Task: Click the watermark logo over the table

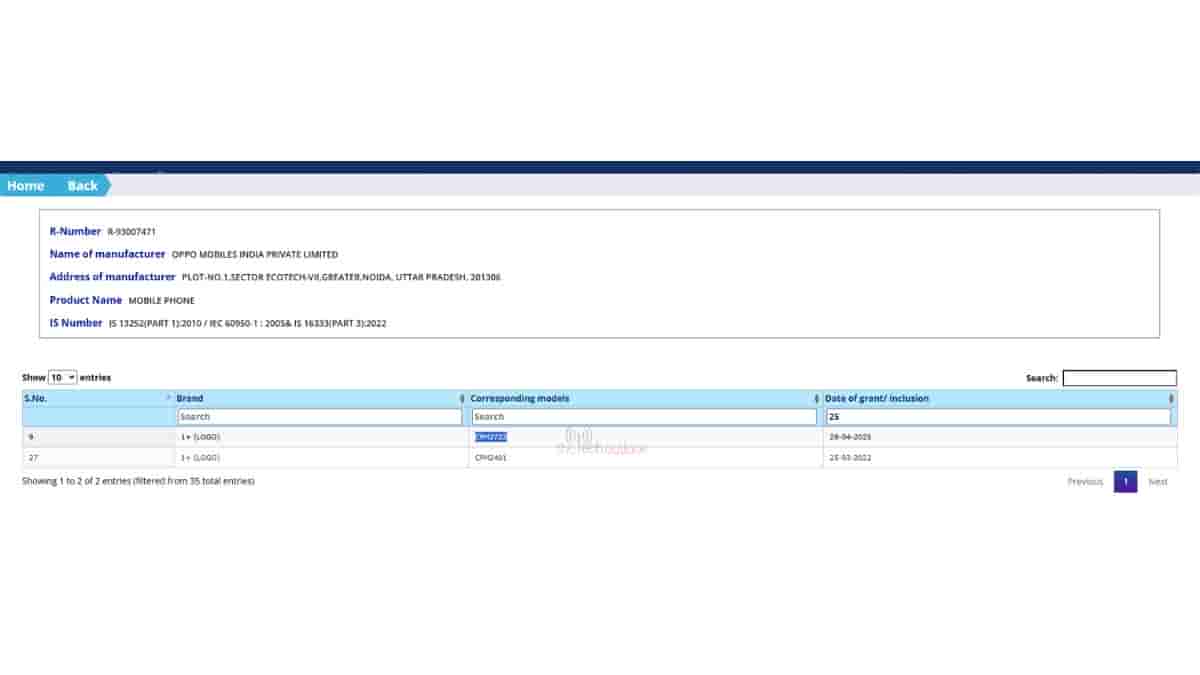Action: 579,436
